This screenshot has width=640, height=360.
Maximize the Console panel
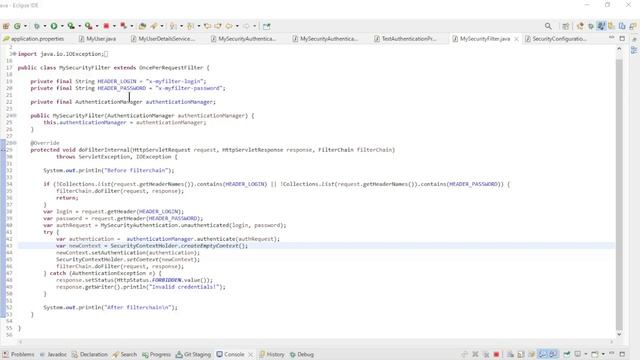click(x=622, y=354)
